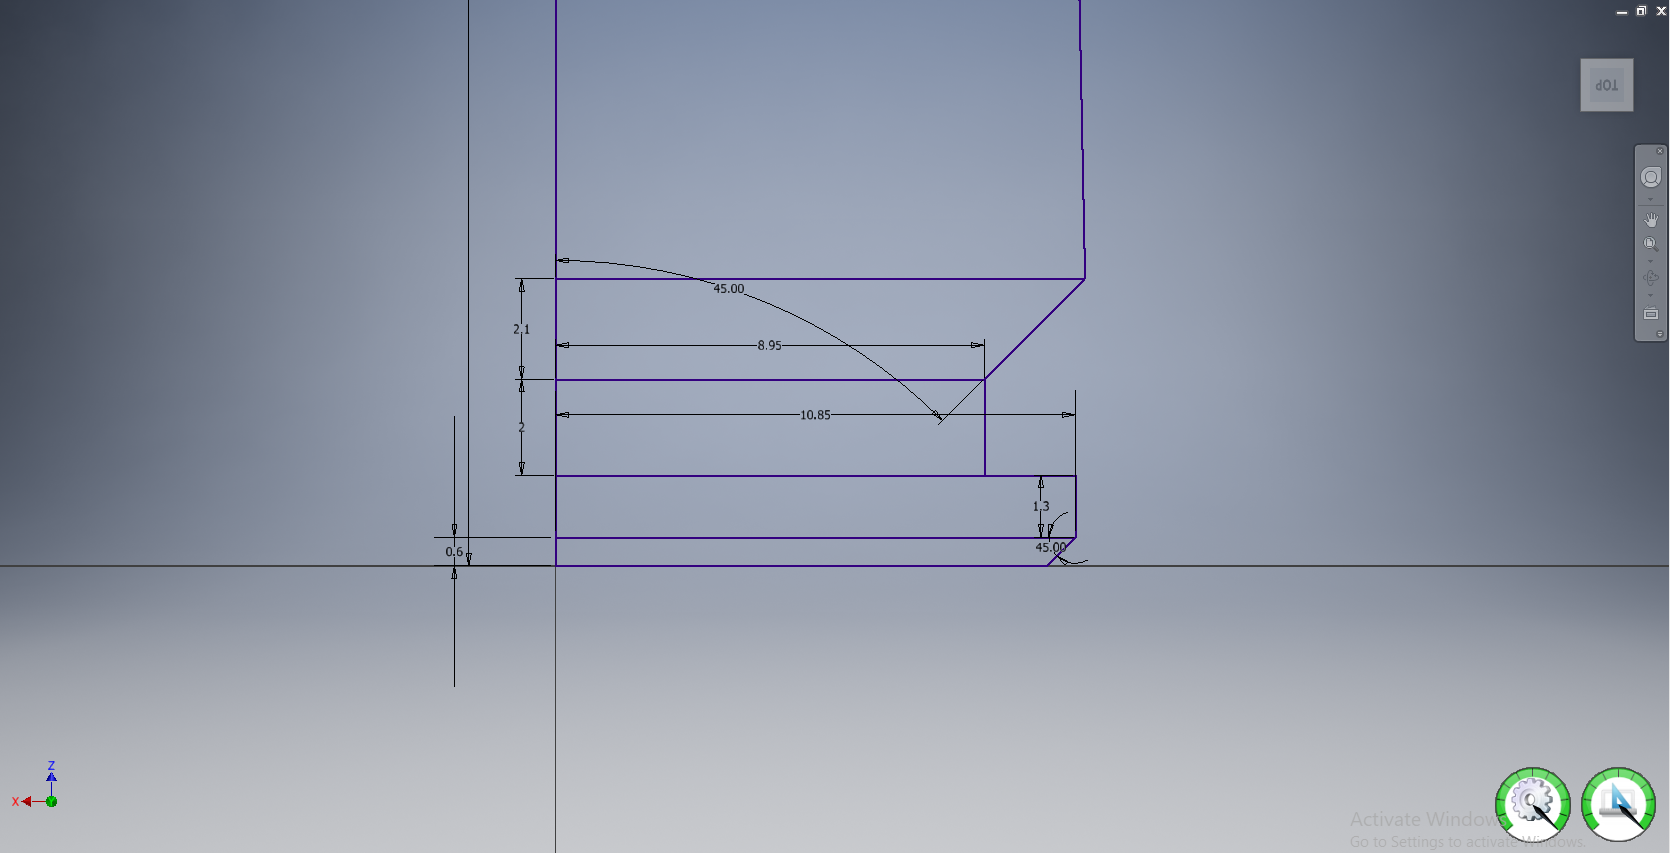Open the Full Navigation Wheel
This screenshot has height=853, width=1671.
click(1650, 177)
